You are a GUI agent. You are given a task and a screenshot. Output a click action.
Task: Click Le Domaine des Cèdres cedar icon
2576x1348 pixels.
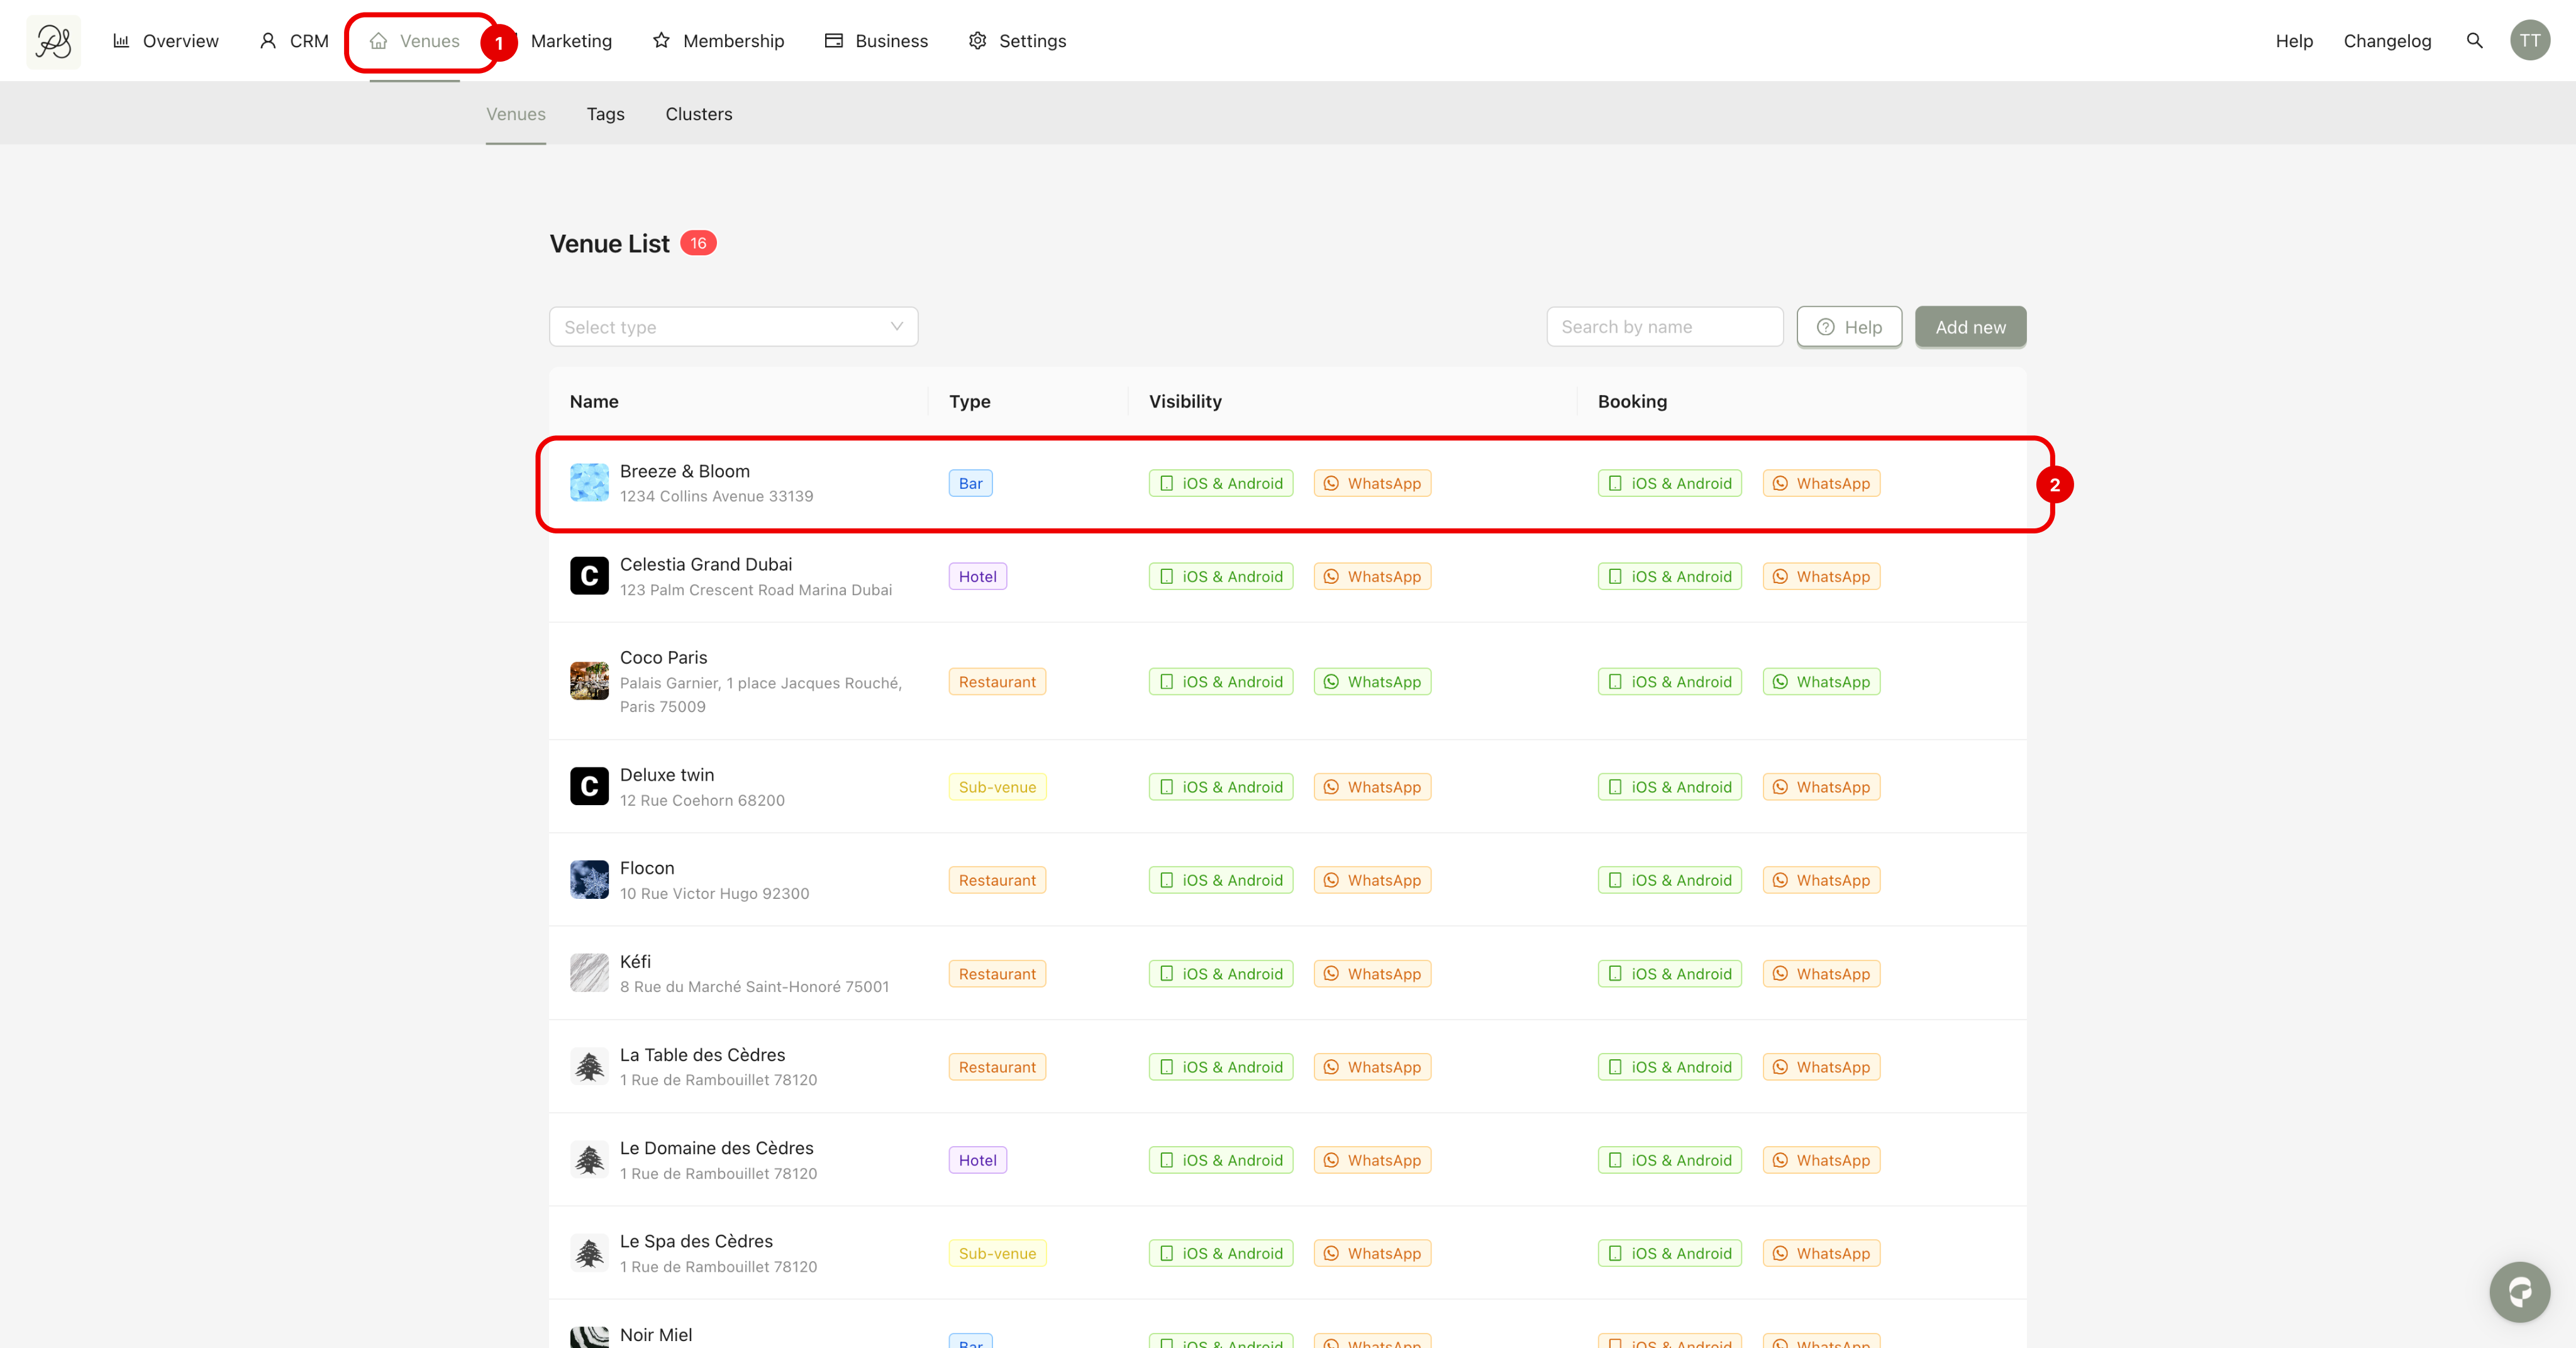(x=589, y=1160)
